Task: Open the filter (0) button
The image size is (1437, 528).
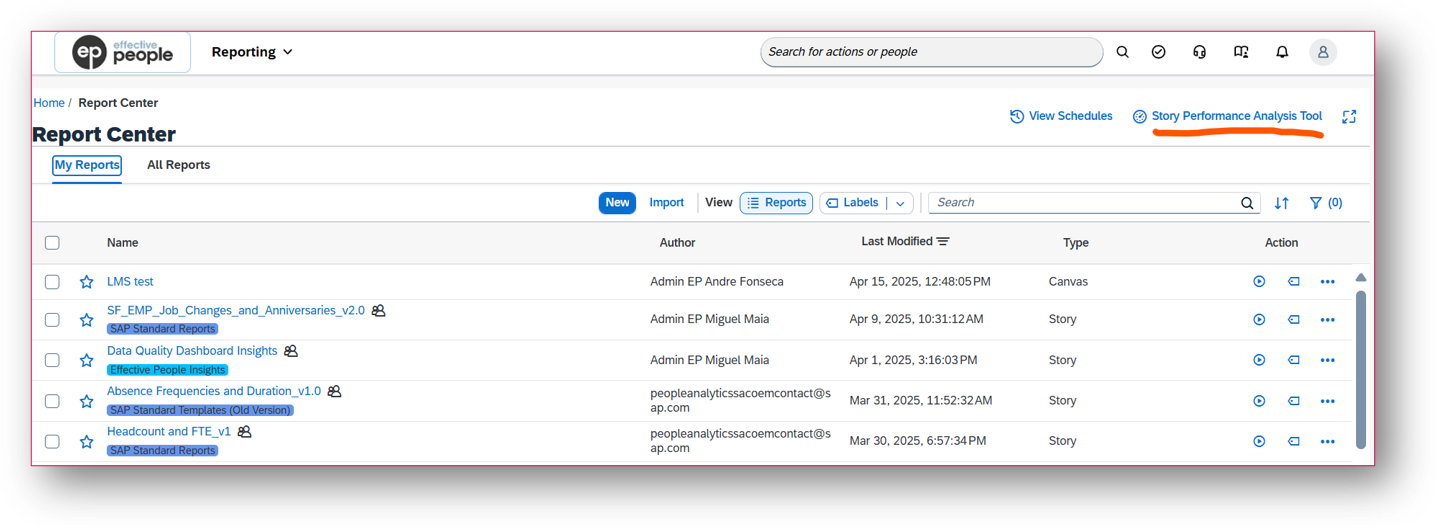Action: click(1326, 203)
